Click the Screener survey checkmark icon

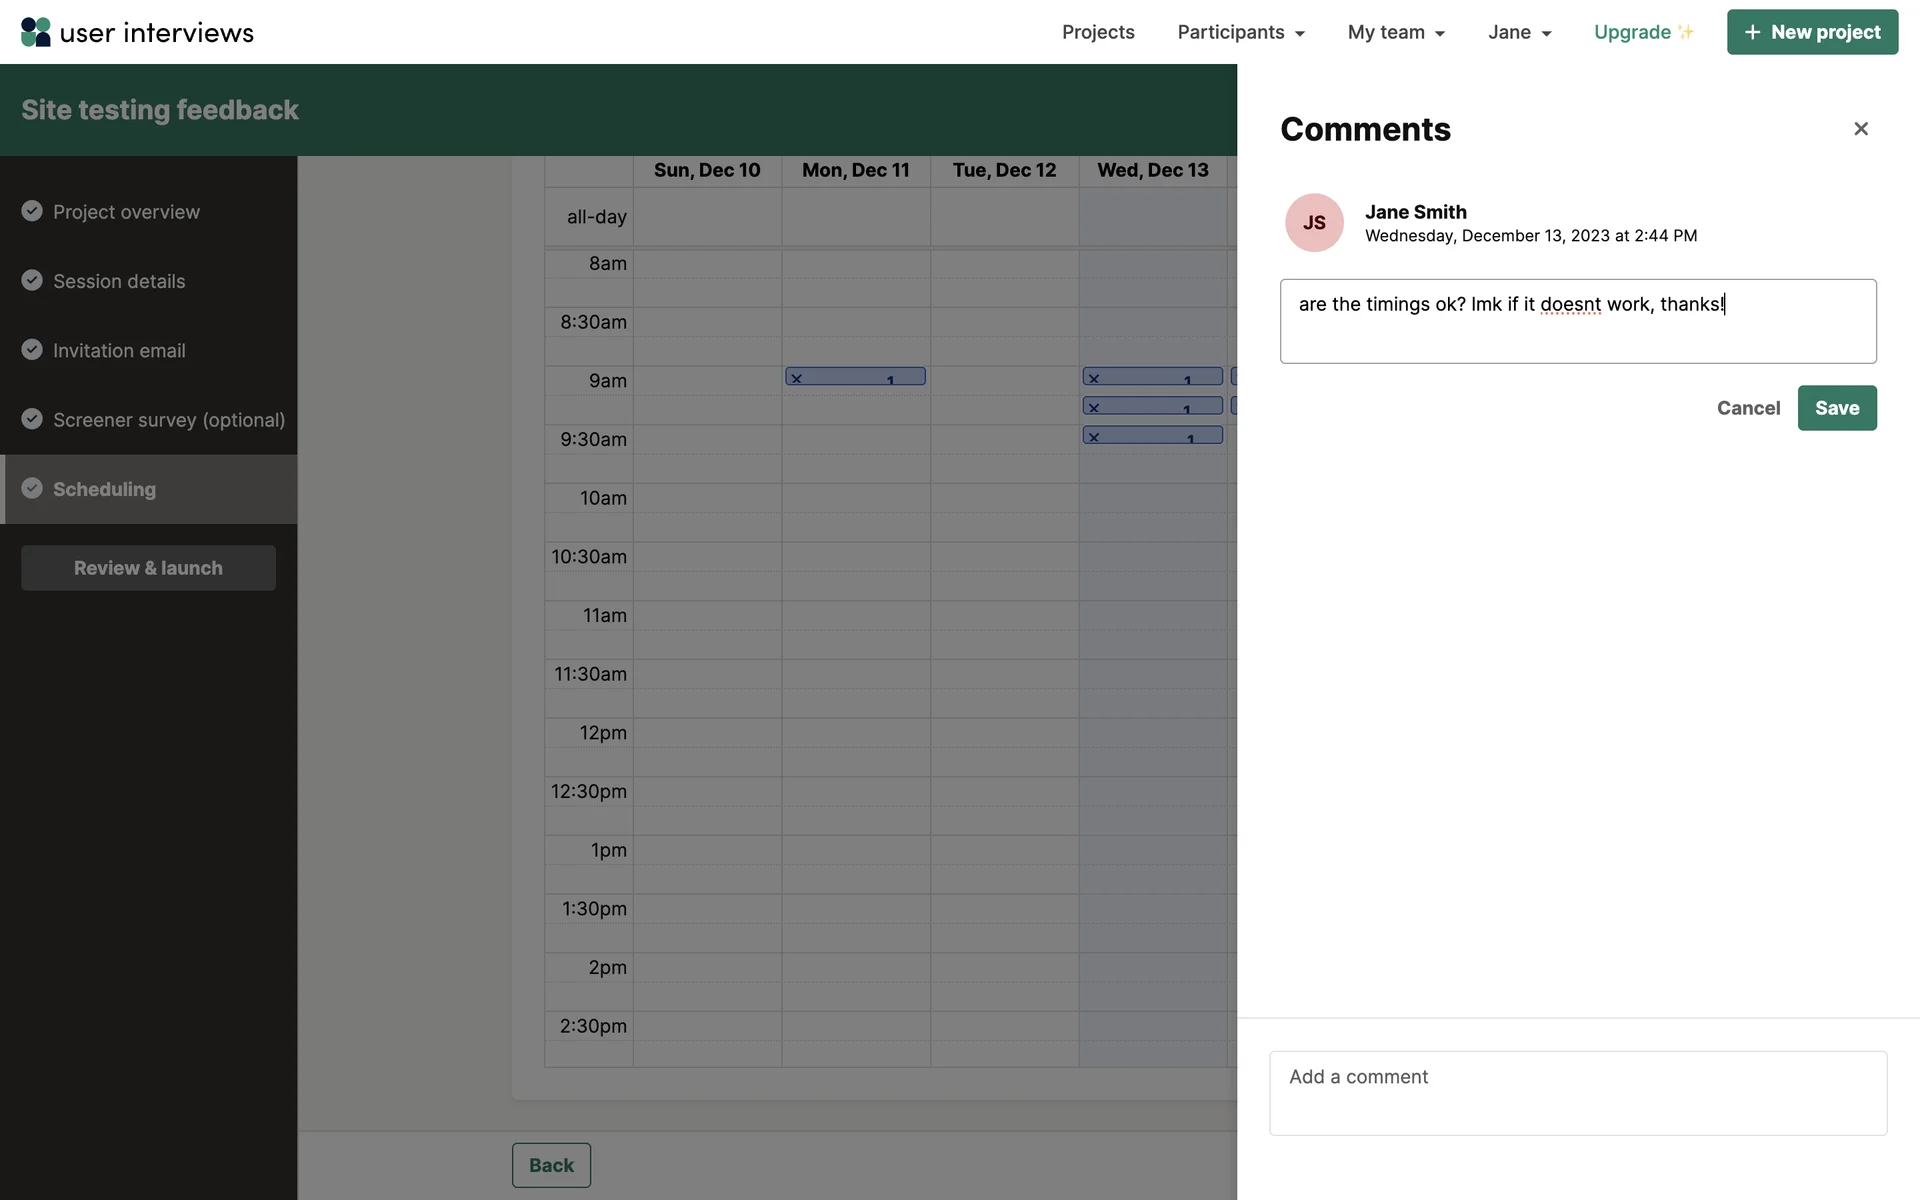tap(32, 419)
